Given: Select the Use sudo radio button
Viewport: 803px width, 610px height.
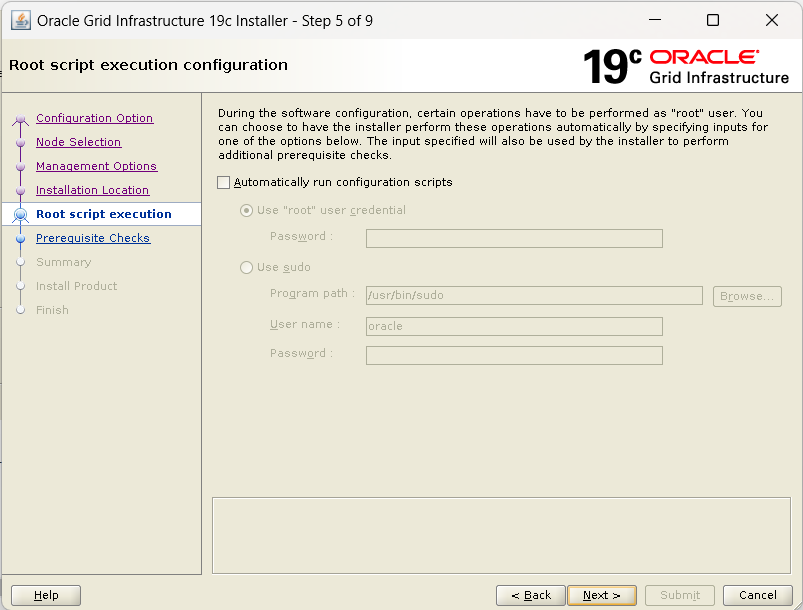Looking at the screenshot, I should [246, 267].
